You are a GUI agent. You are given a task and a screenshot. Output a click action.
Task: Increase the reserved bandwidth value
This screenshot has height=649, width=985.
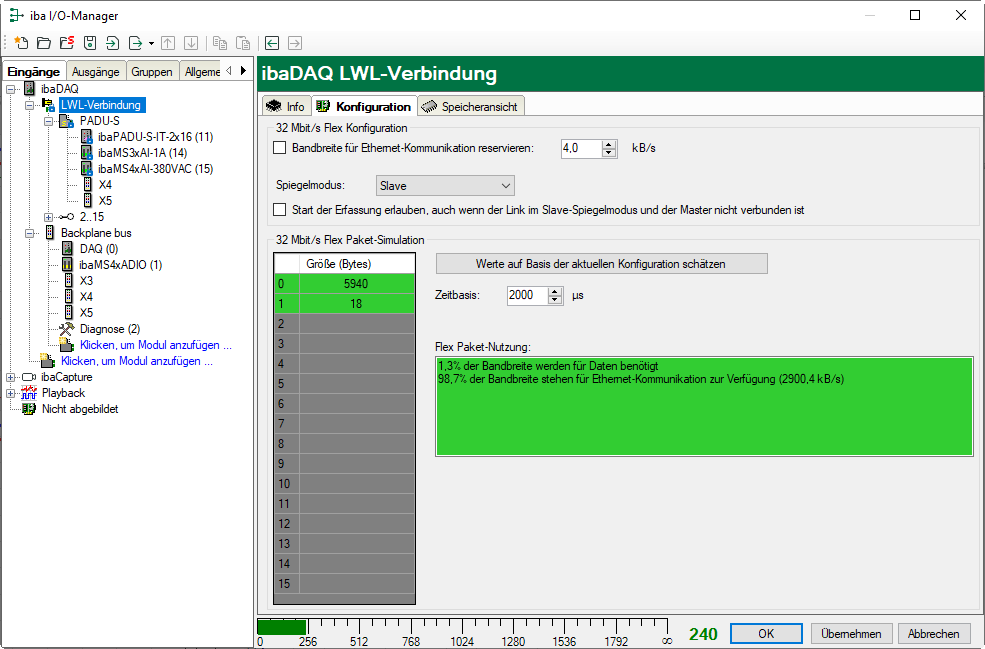pos(609,144)
